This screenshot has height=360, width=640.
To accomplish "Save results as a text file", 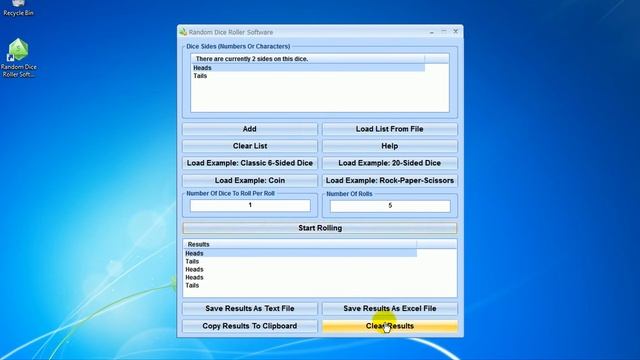I will tap(250, 309).
